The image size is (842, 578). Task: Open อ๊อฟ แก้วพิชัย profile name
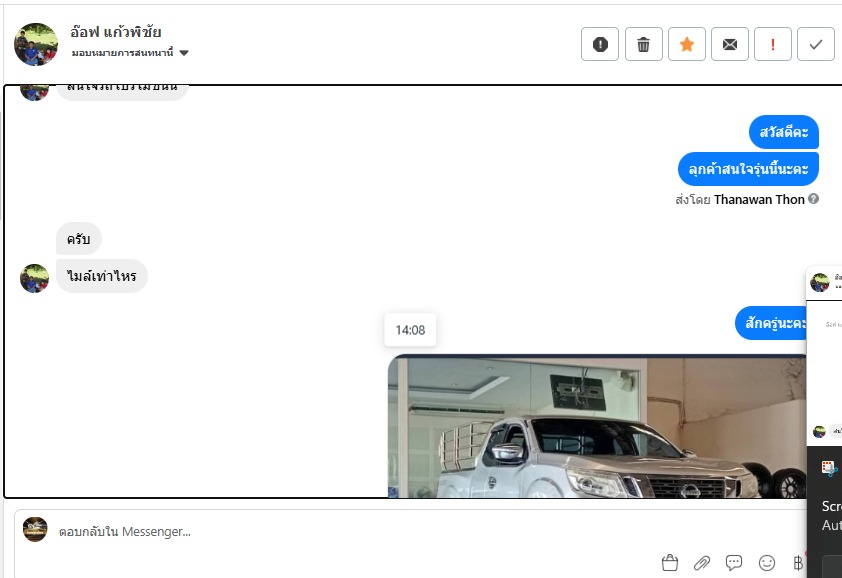[x=115, y=32]
